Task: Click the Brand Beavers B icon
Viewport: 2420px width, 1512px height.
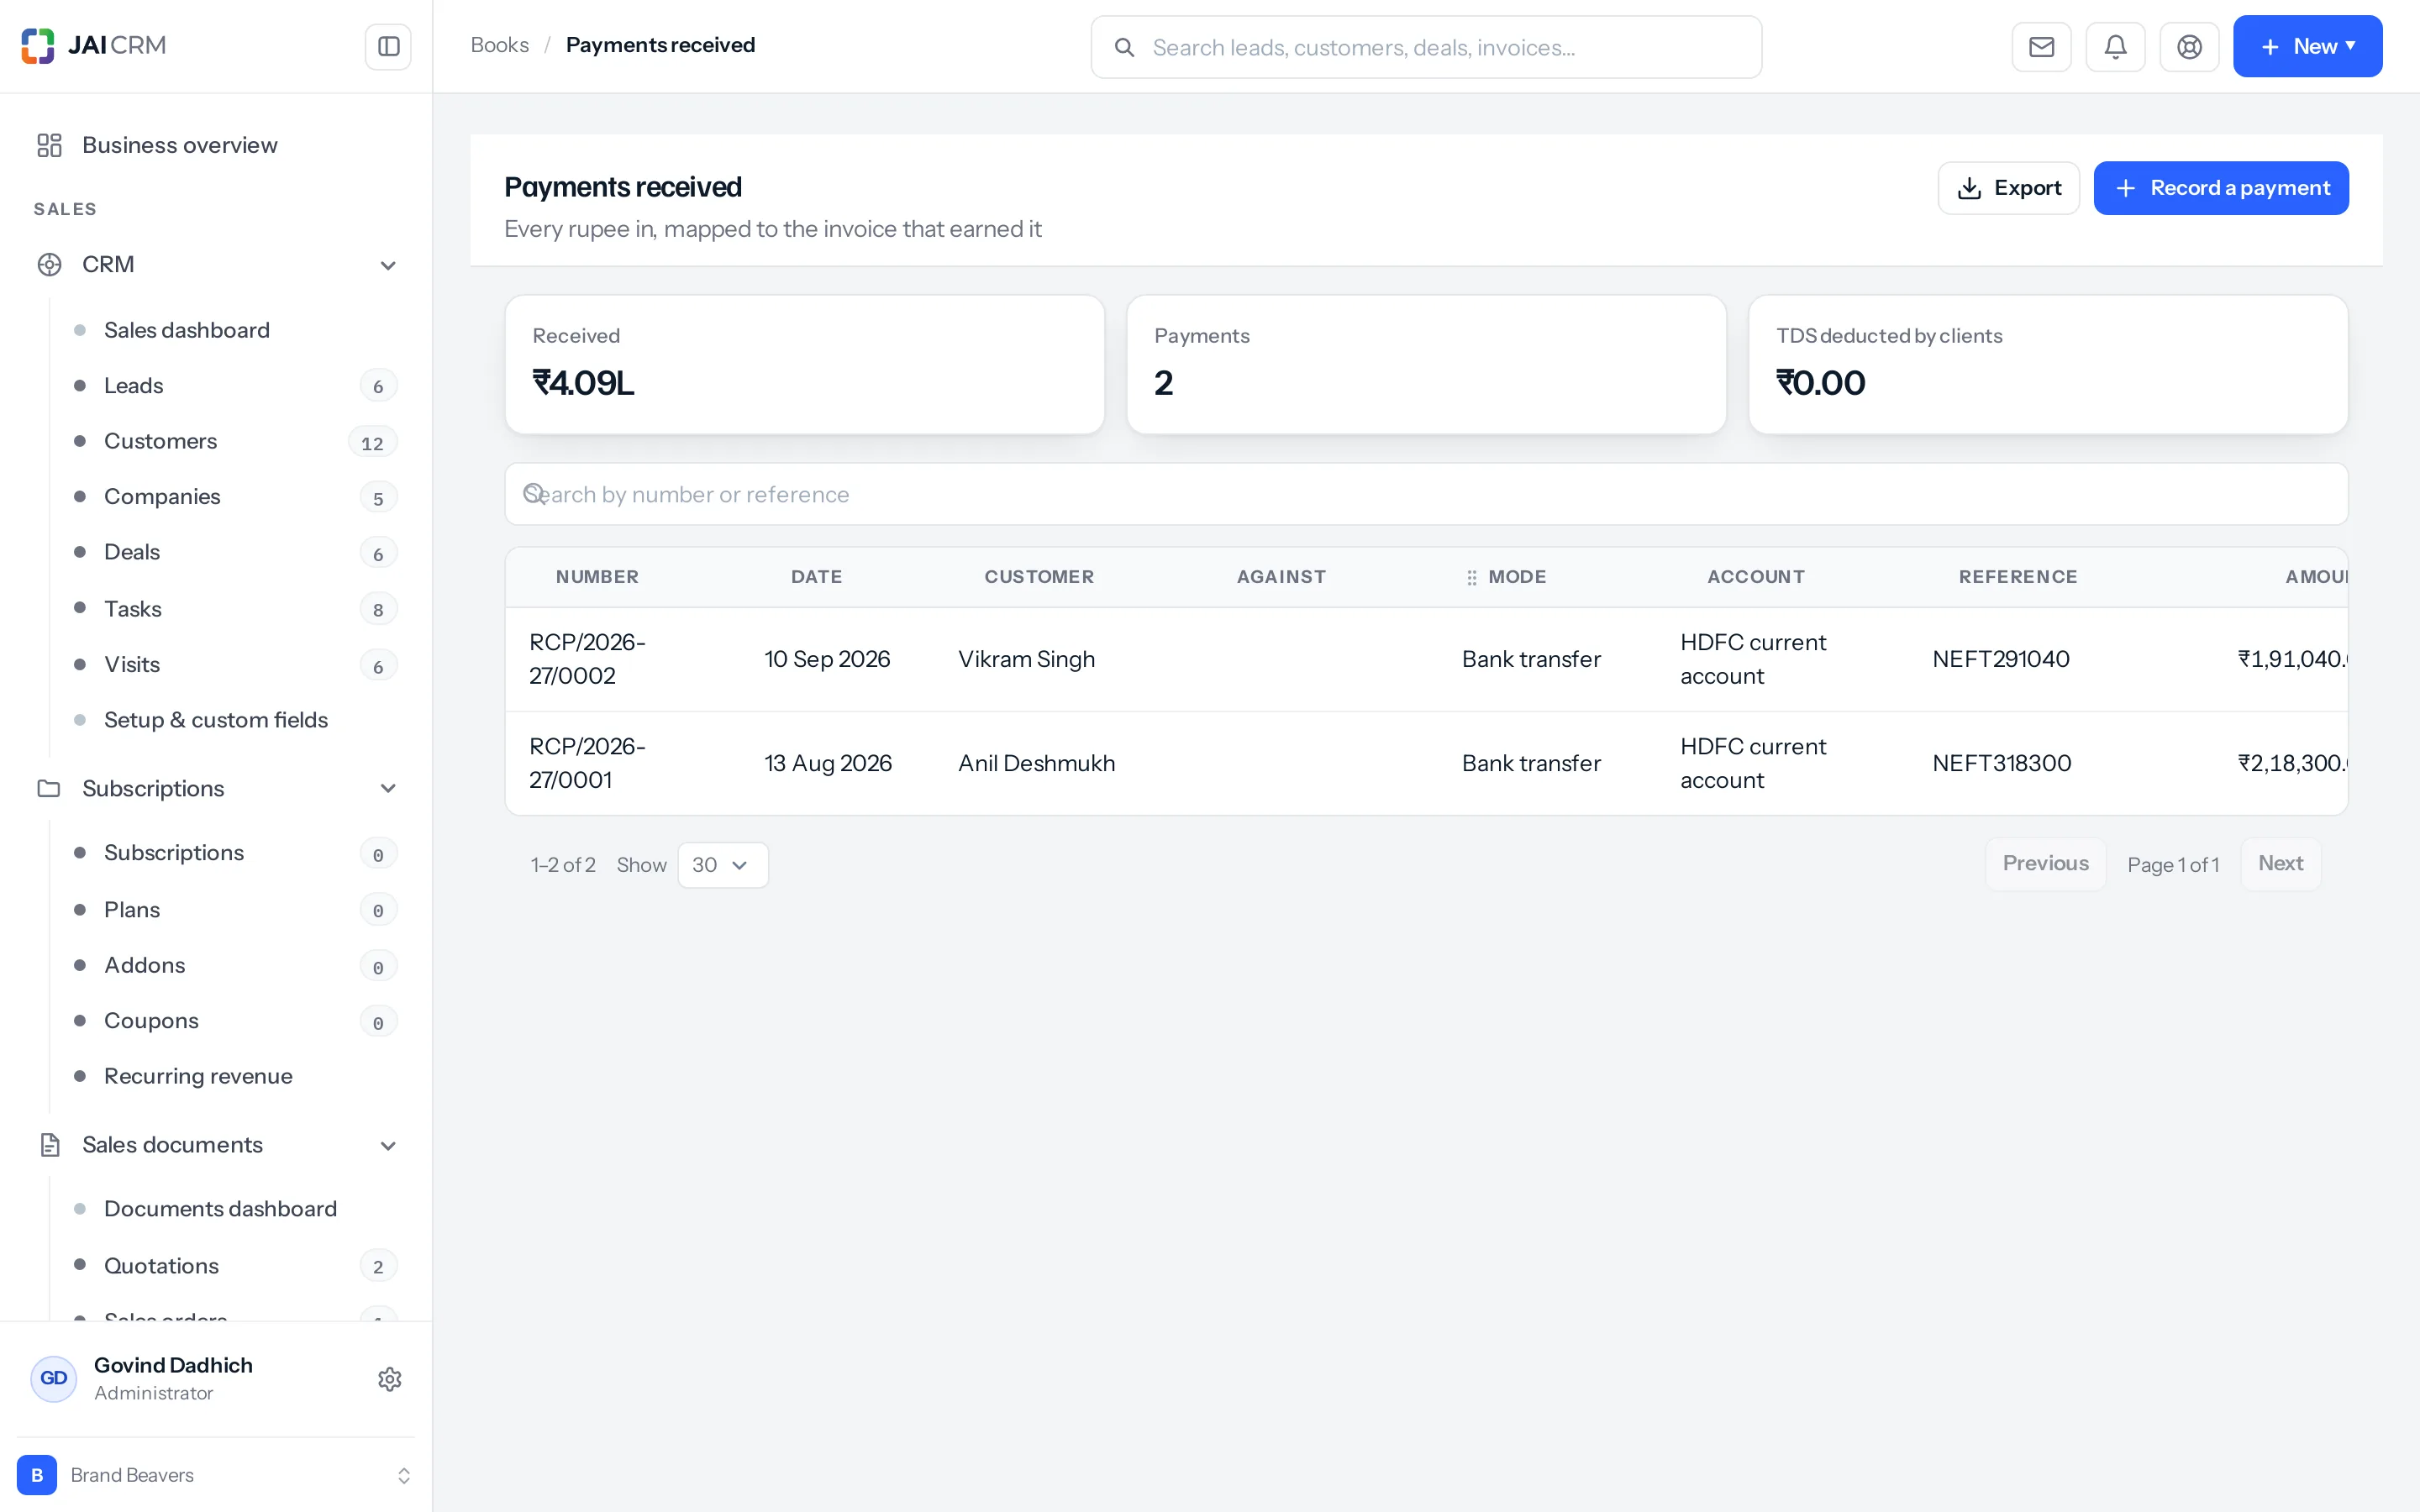Action: (37, 1475)
